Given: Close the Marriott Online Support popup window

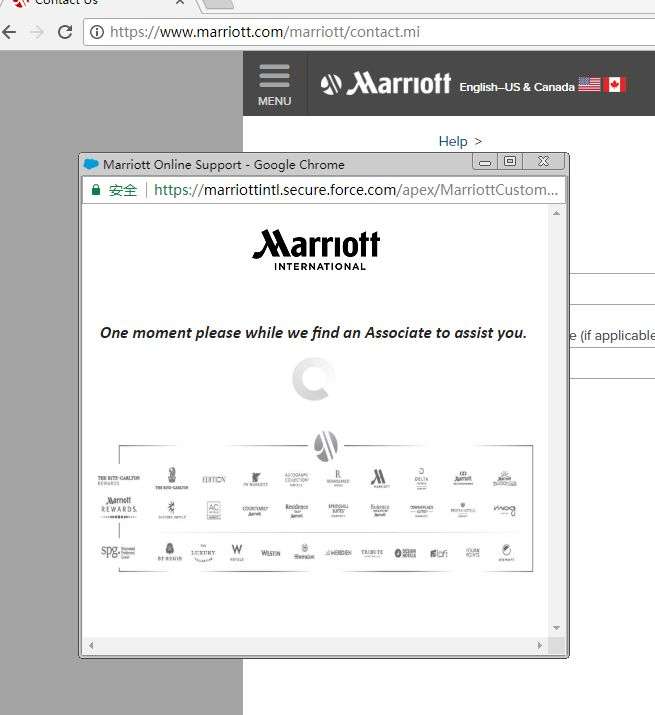Looking at the screenshot, I should click(543, 161).
